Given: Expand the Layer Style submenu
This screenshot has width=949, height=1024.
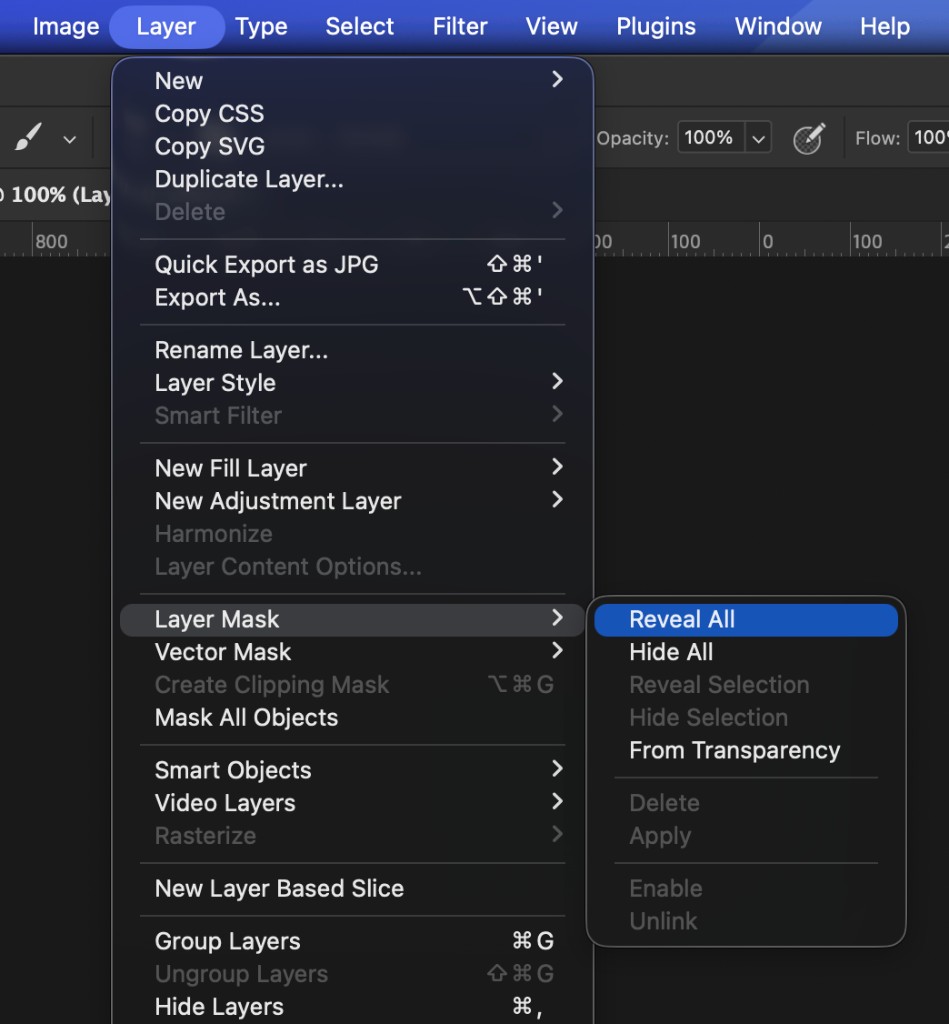Looking at the screenshot, I should [x=353, y=383].
